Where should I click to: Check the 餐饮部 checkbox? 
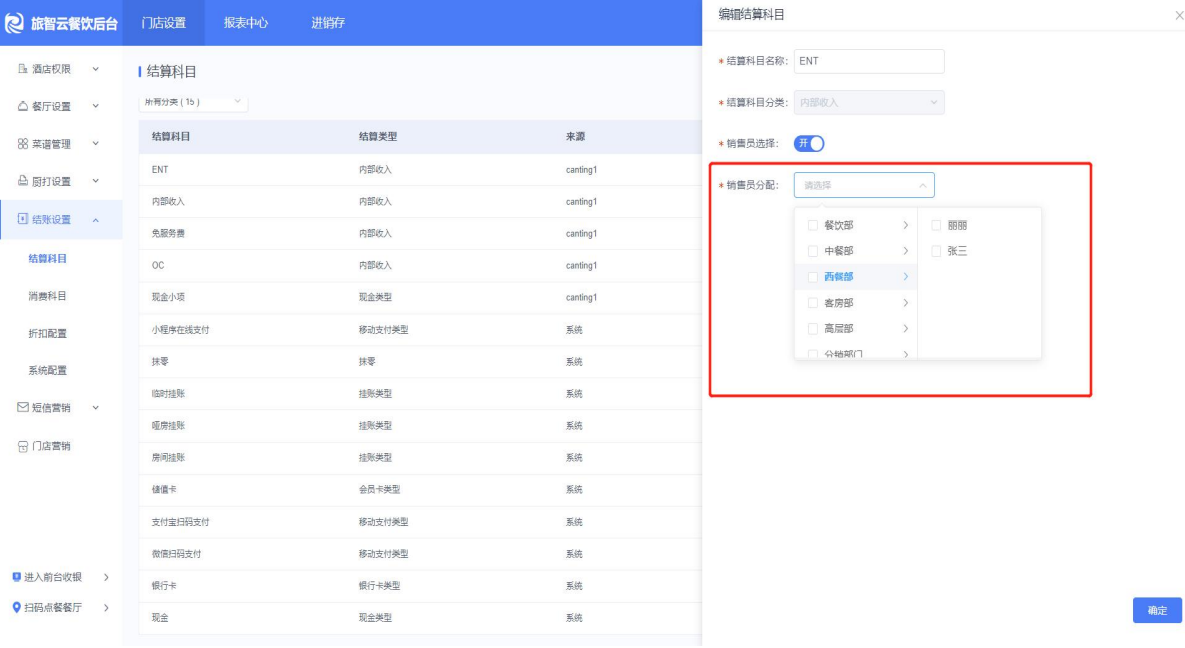(812, 225)
